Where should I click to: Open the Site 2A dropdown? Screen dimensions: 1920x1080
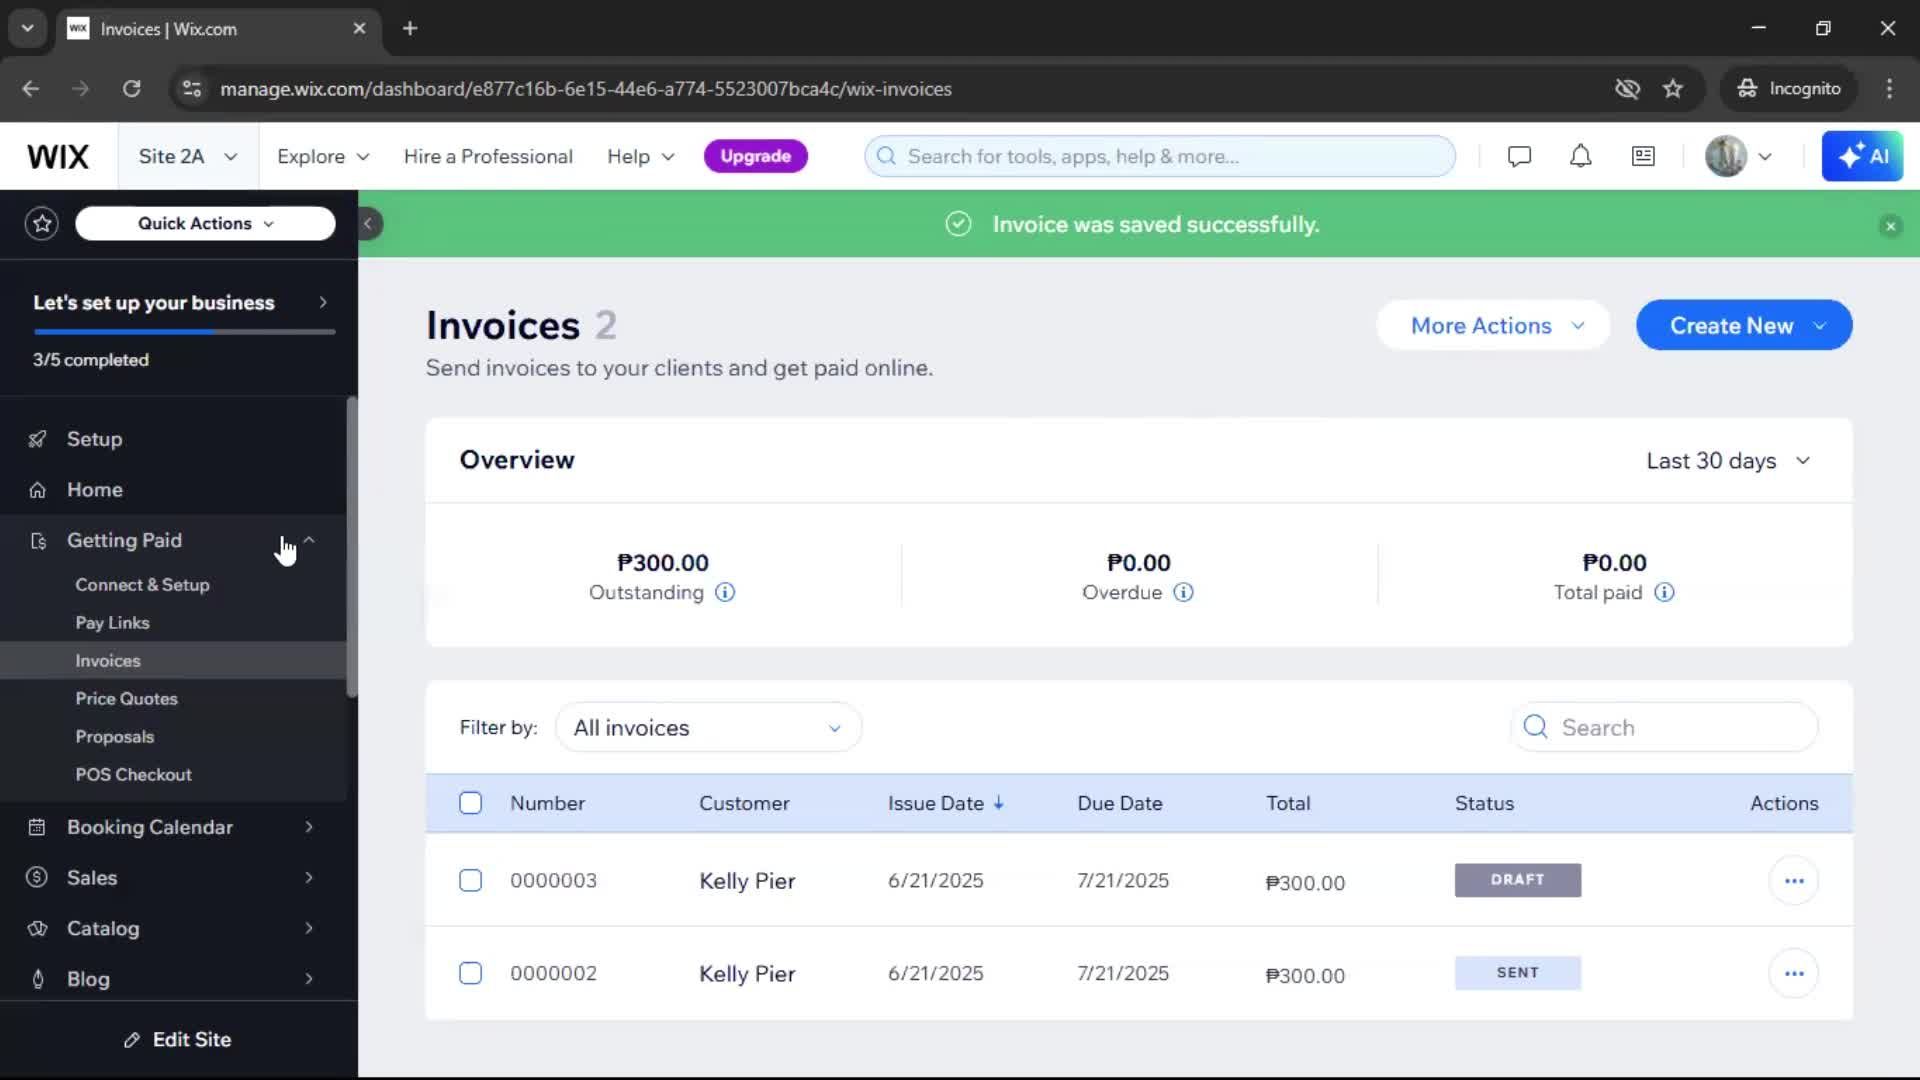click(188, 157)
